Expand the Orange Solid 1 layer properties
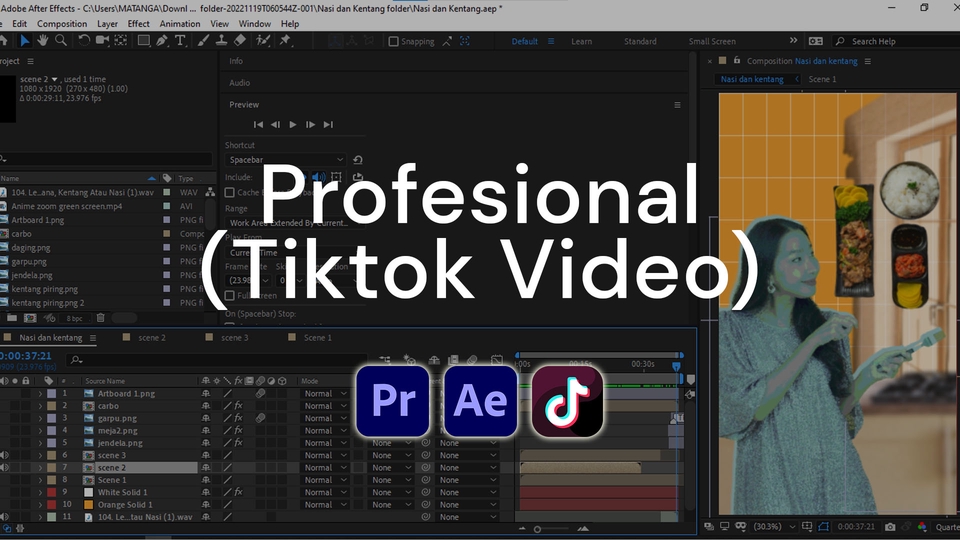This screenshot has height=540, width=960. (x=40, y=505)
